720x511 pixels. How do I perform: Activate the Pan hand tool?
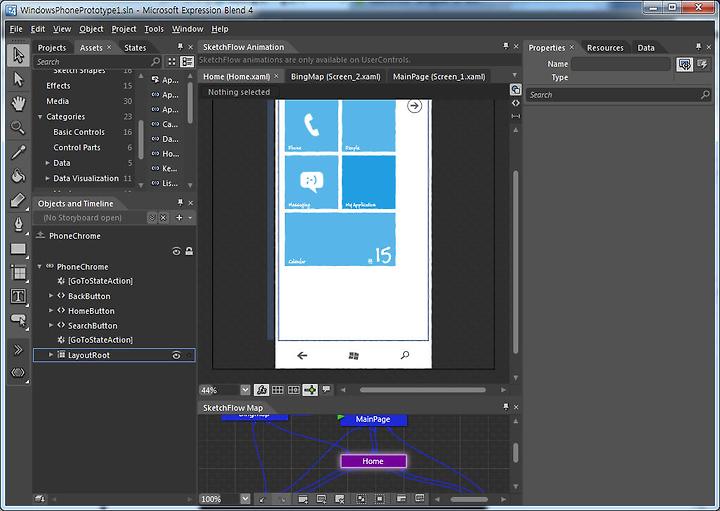18,103
